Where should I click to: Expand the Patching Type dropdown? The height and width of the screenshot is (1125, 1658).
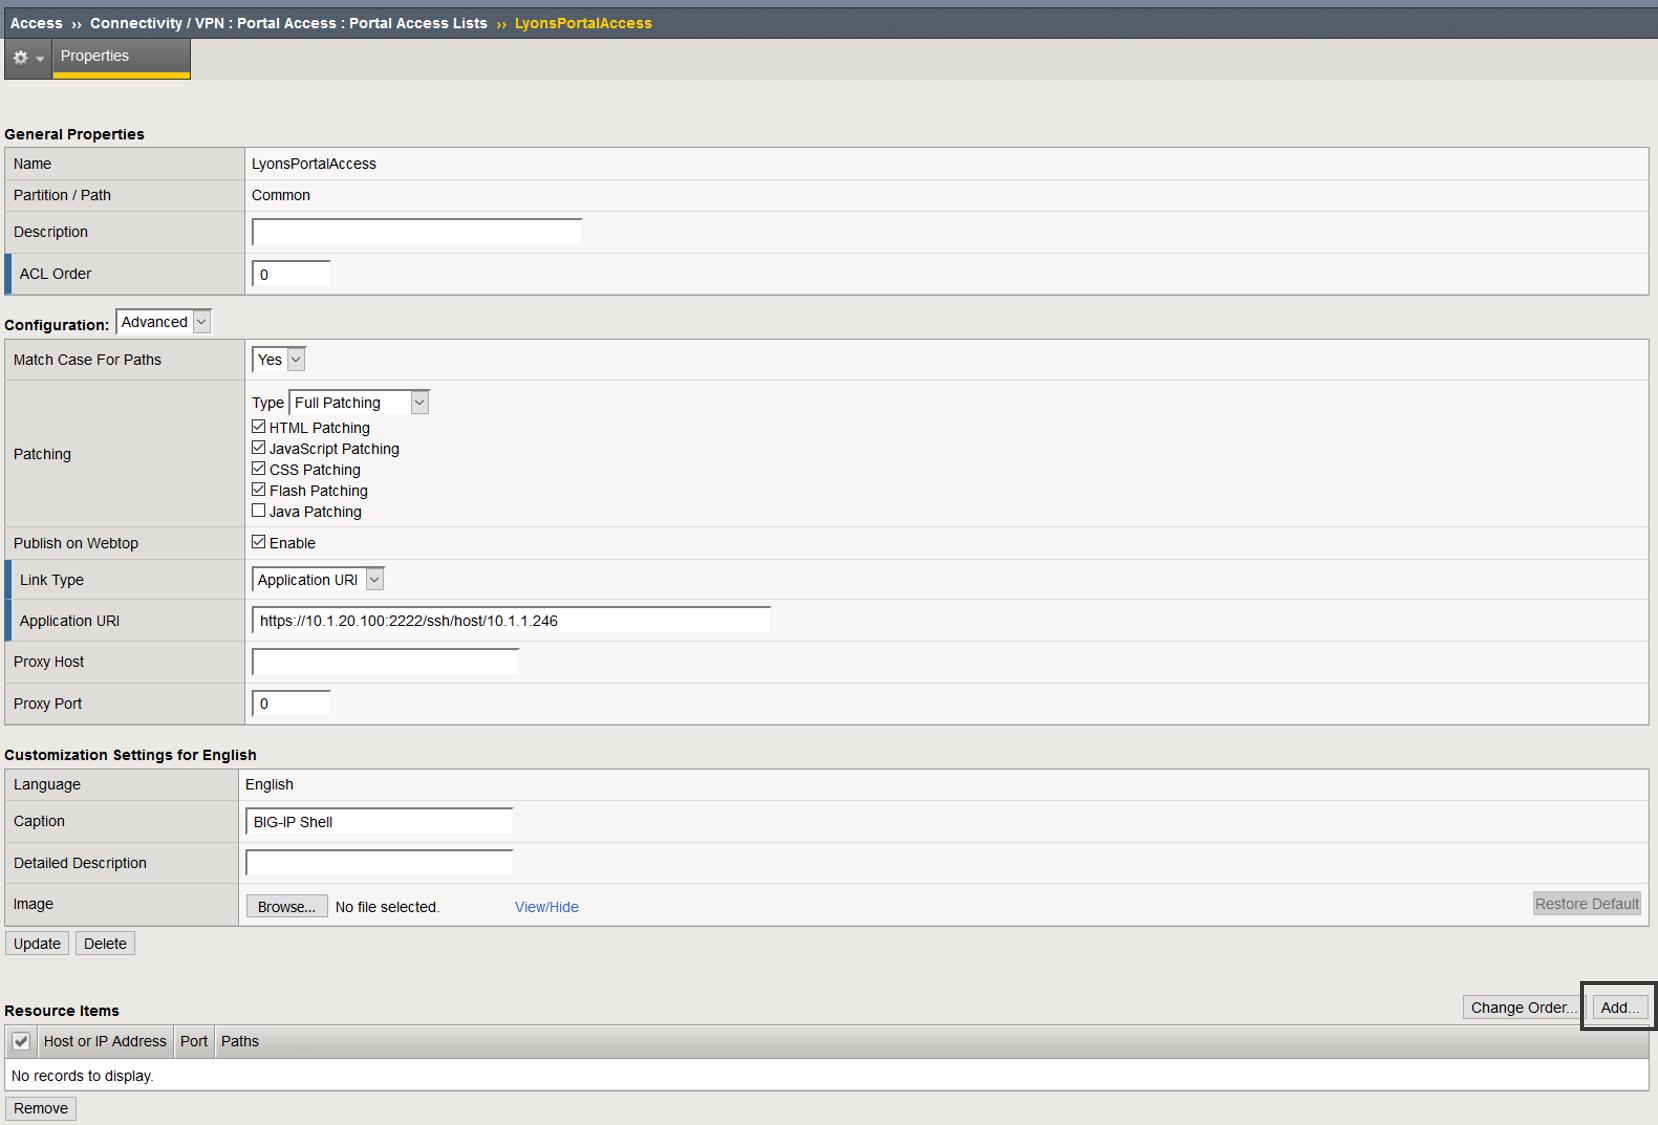coord(359,402)
